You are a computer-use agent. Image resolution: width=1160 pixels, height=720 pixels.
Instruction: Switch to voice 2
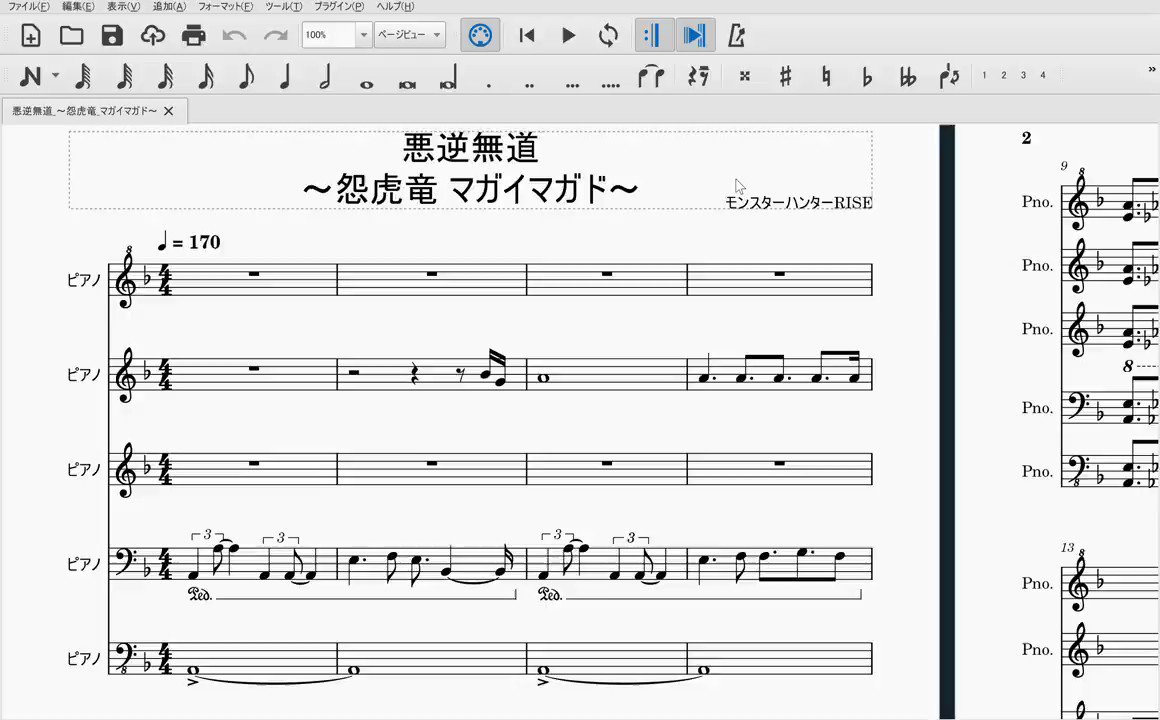1004,75
